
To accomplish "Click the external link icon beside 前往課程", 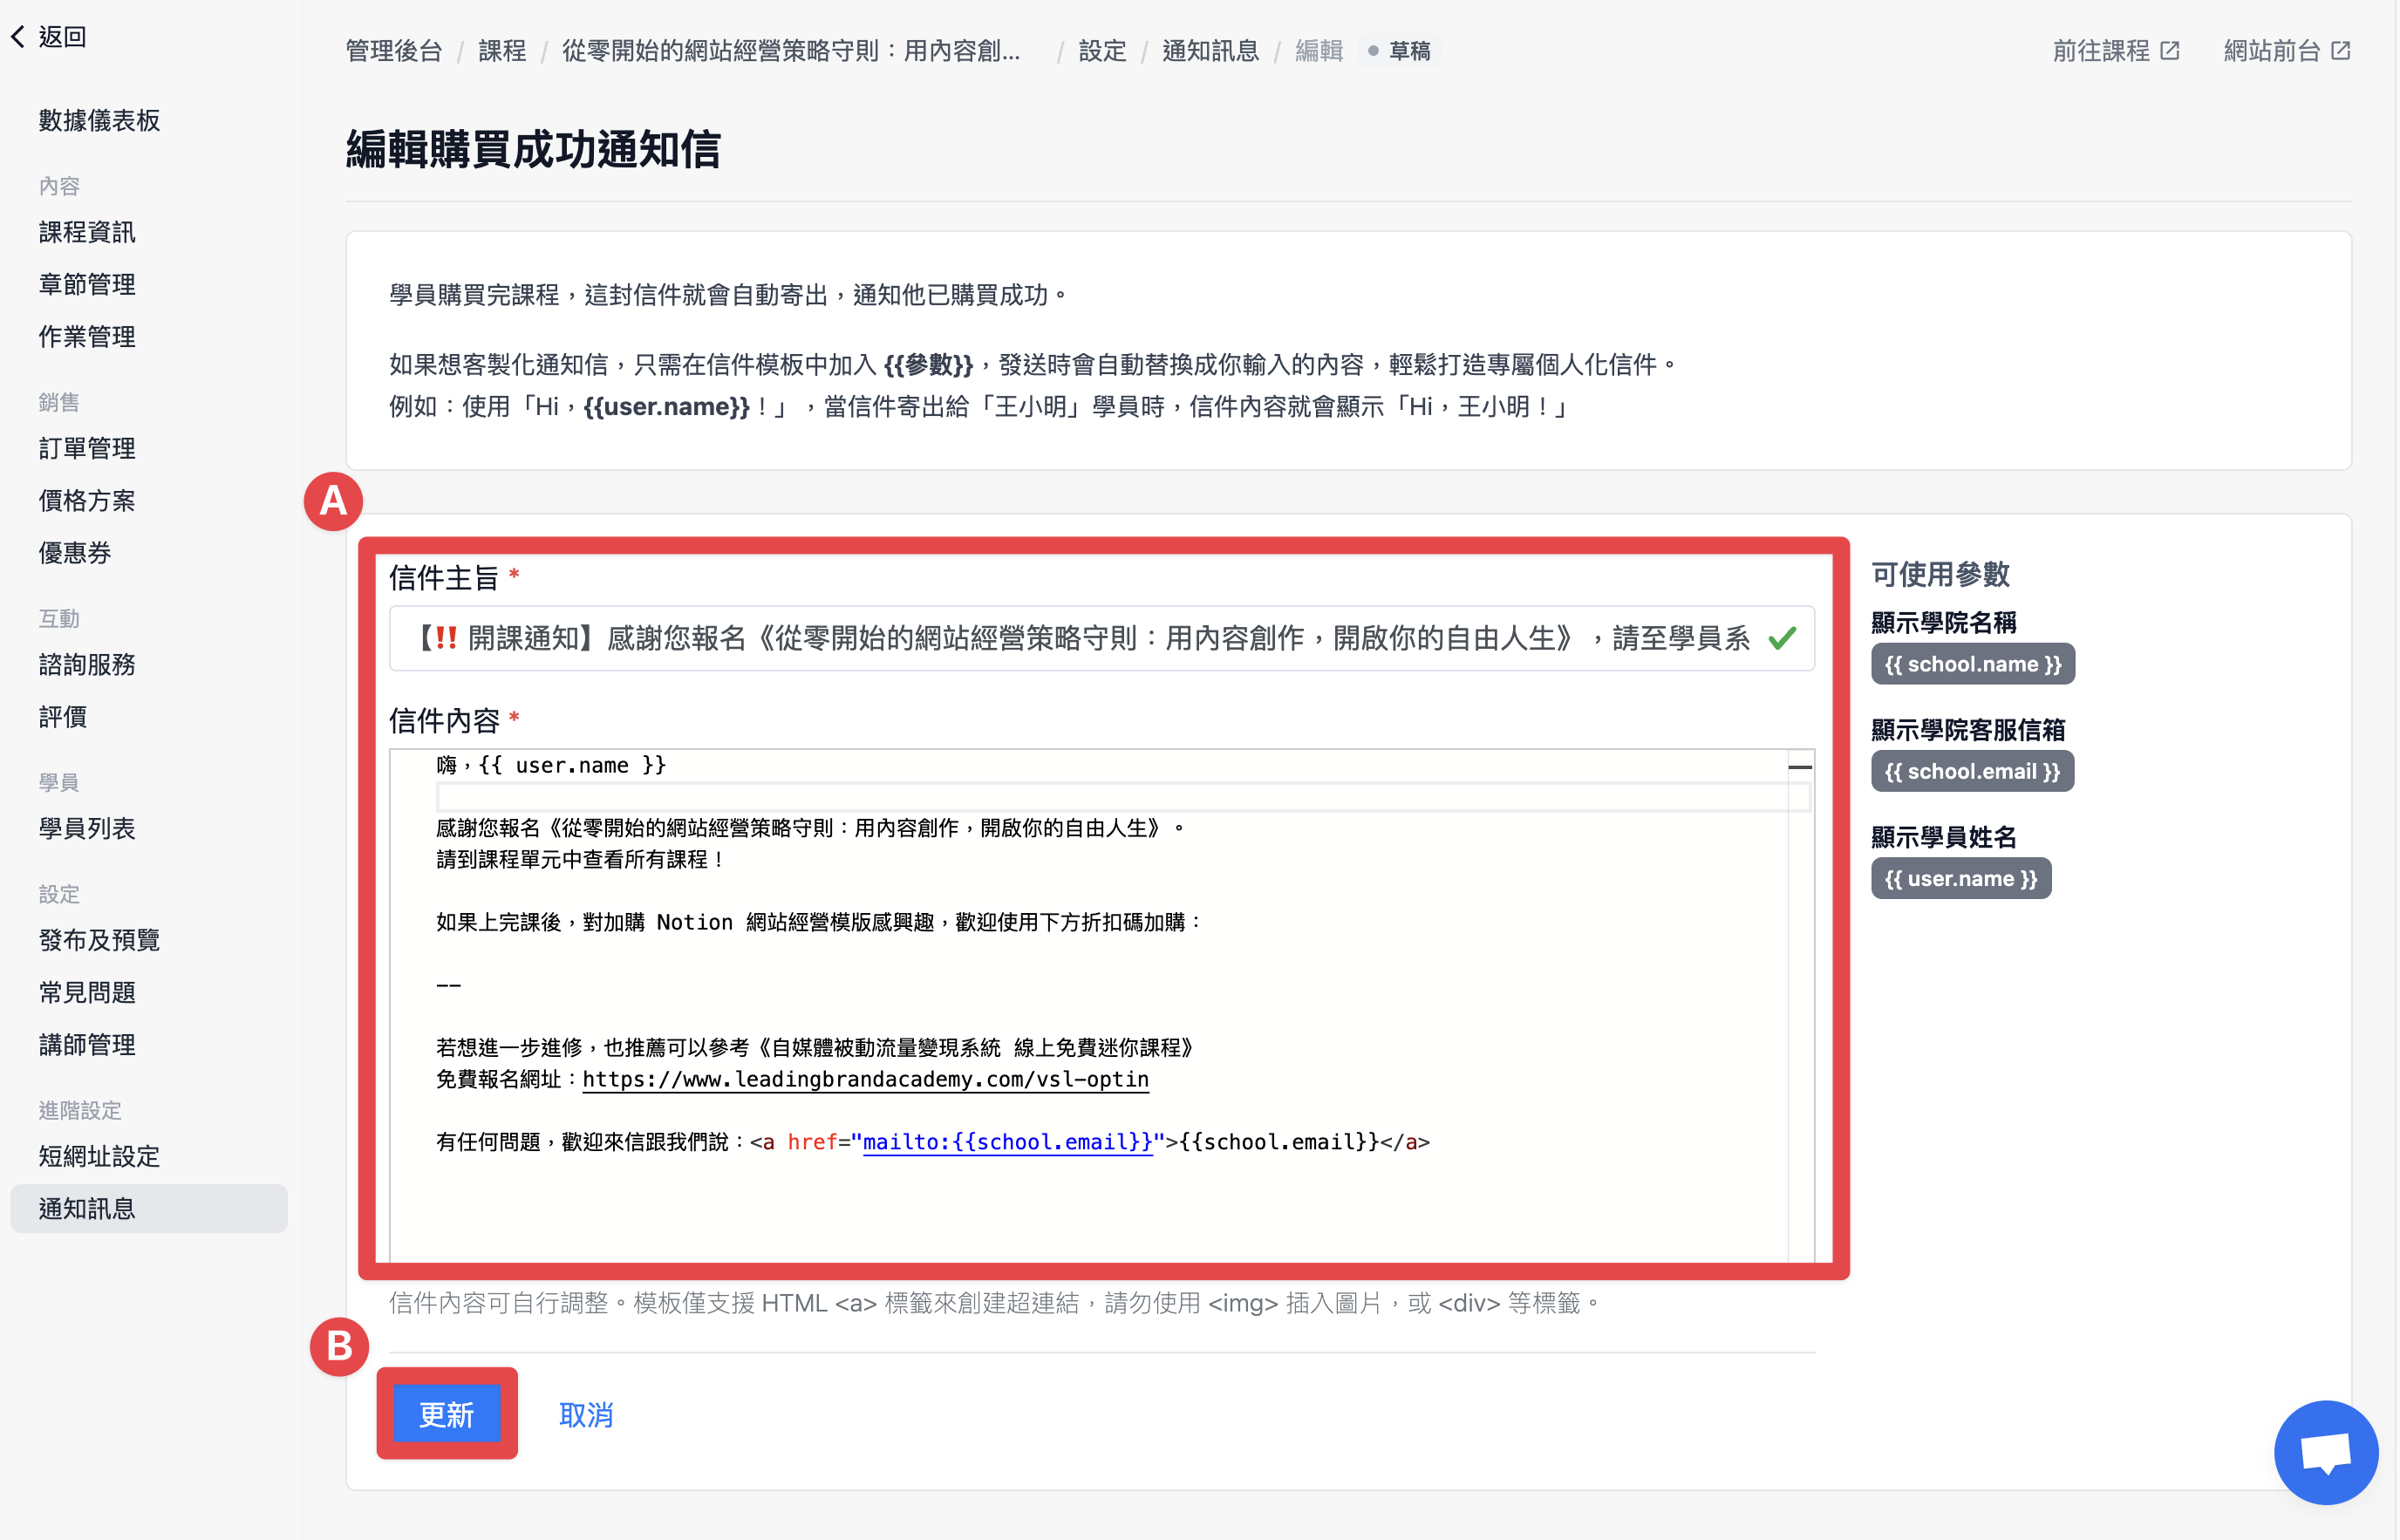I will point(2169,51).
